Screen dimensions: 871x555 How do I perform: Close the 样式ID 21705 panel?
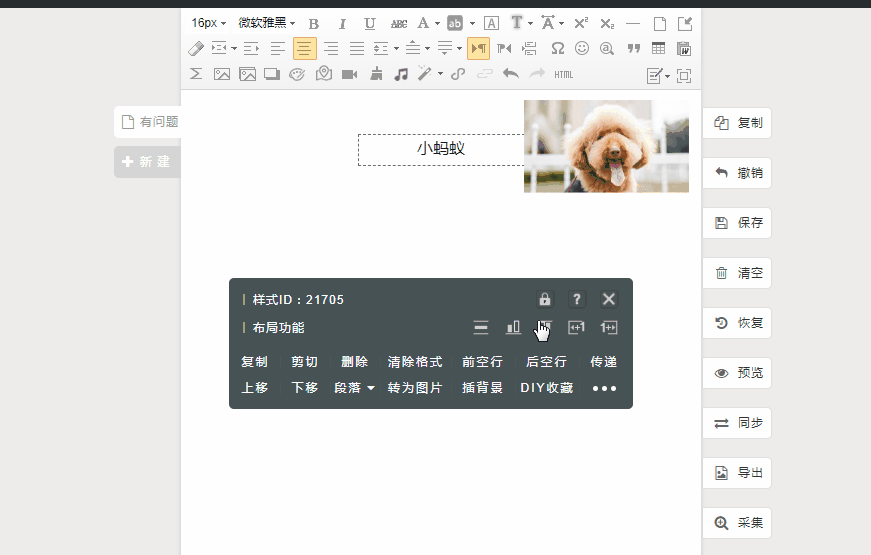pos(609,299)
